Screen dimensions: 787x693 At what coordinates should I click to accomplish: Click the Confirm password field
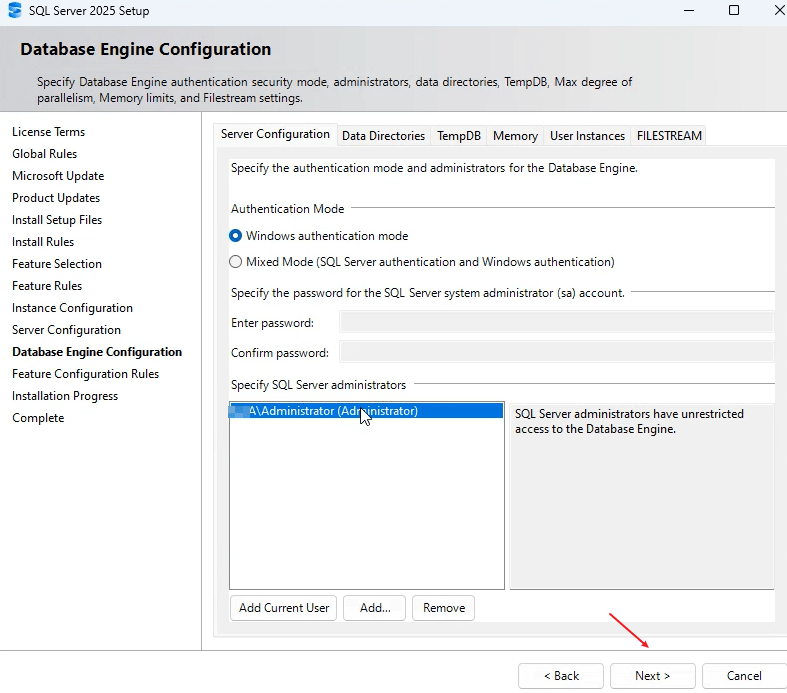pyautogui.click(x=557, y=352)
